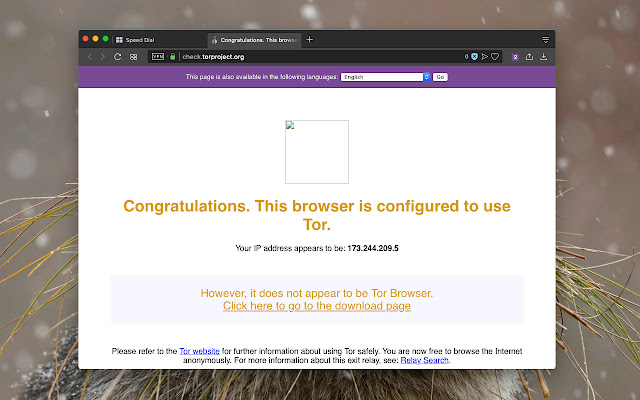Screen dimensions: 640x400
Task: Go forward to the next page
Action: (x=103, y=57)
